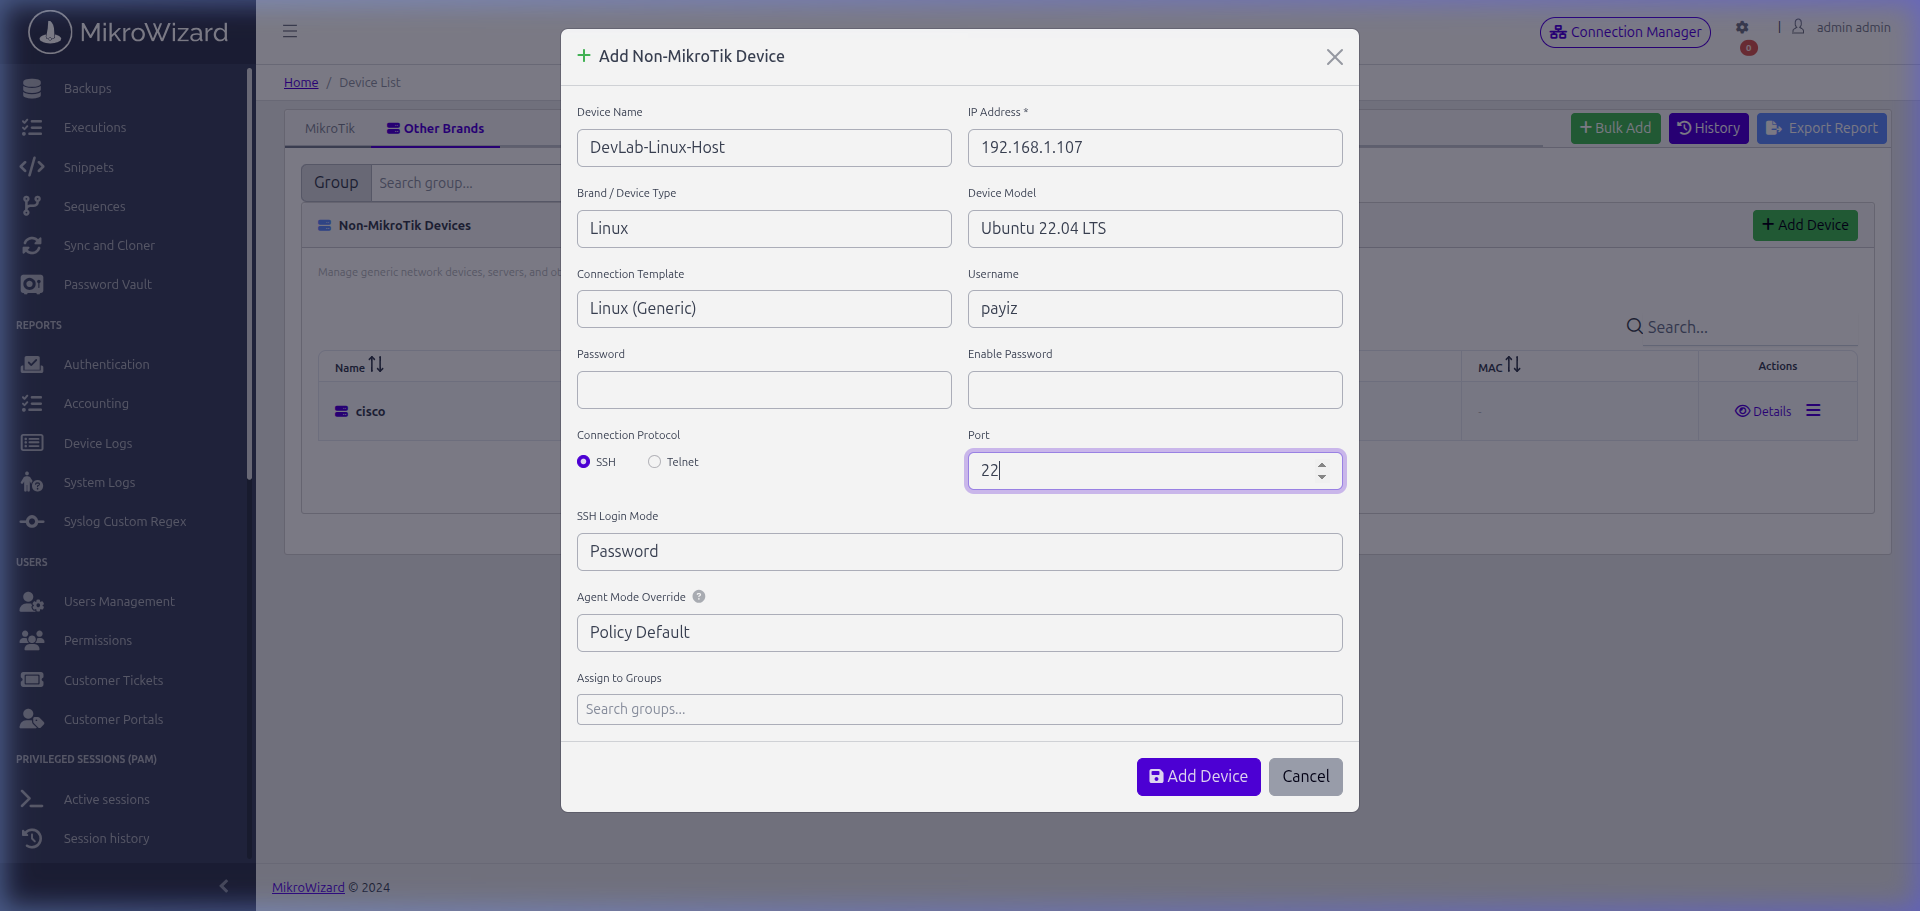Focus IP Address input field
Screen dimensions: 1920x911
coord(1155,148)
